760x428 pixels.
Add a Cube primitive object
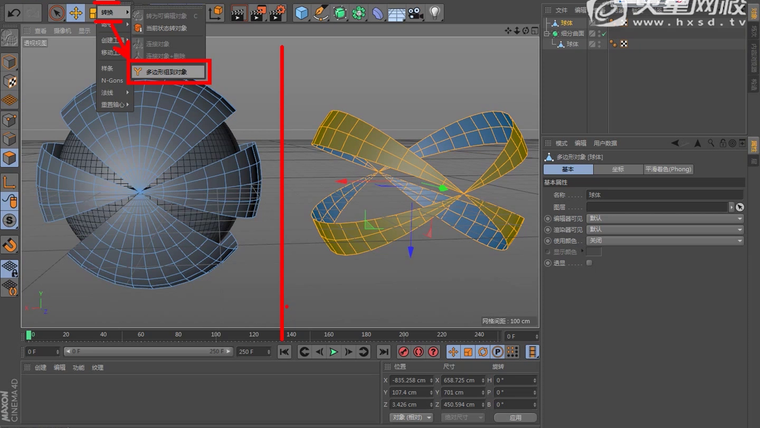tap(302, 13)
